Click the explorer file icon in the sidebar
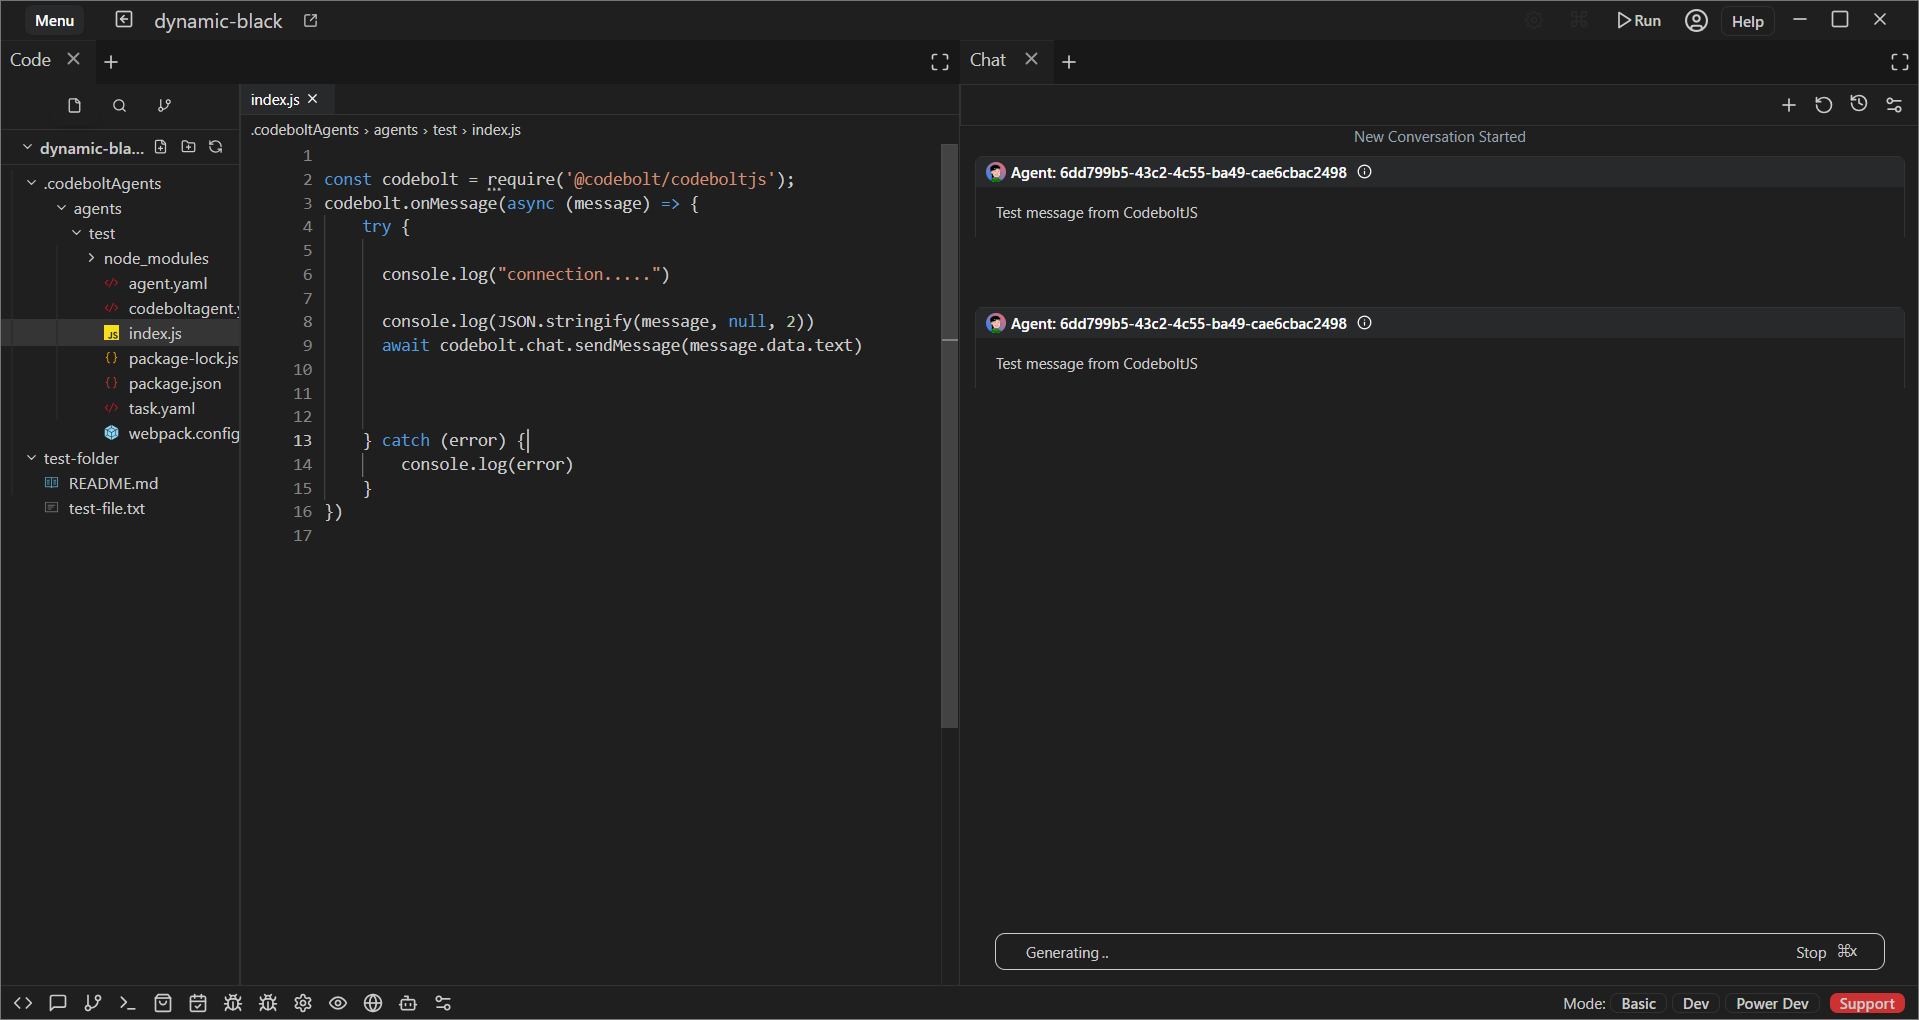 [x=74, y=105]
